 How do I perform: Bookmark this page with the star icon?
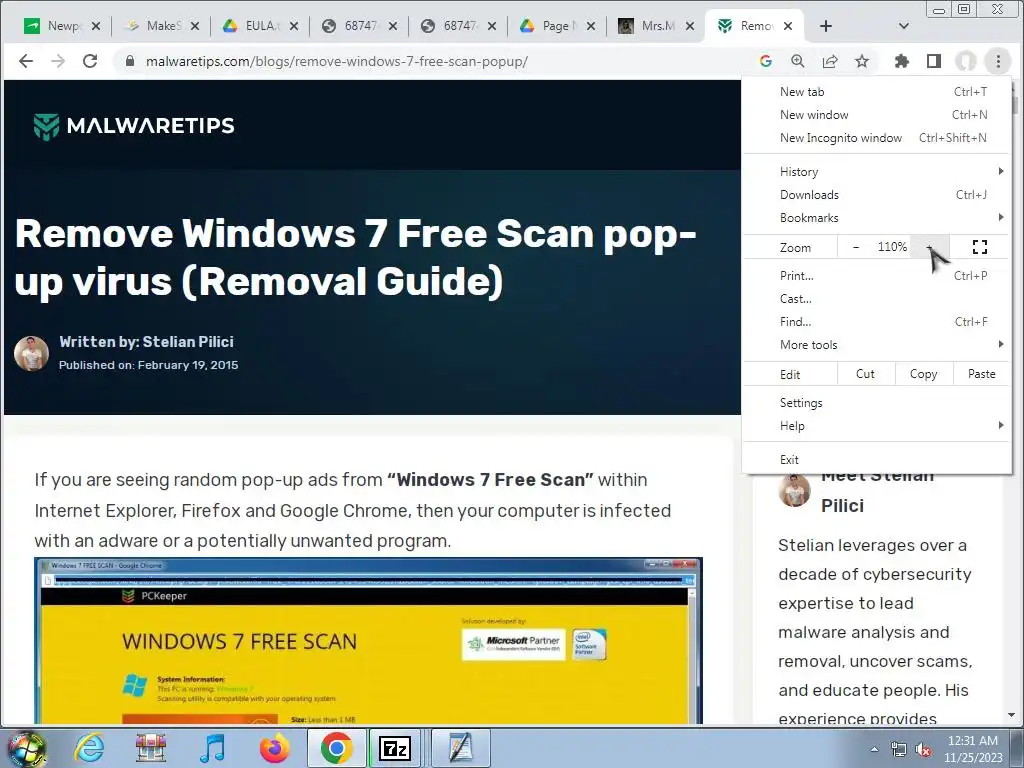point(862,61)
